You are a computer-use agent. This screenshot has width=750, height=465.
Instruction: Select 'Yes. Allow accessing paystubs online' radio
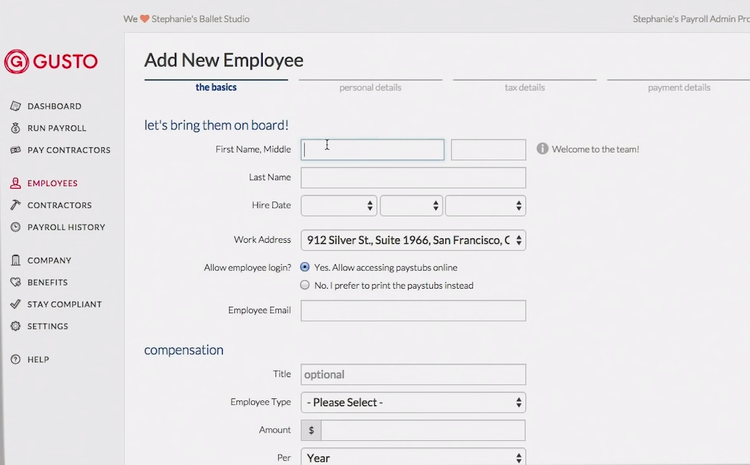[305, 268]
